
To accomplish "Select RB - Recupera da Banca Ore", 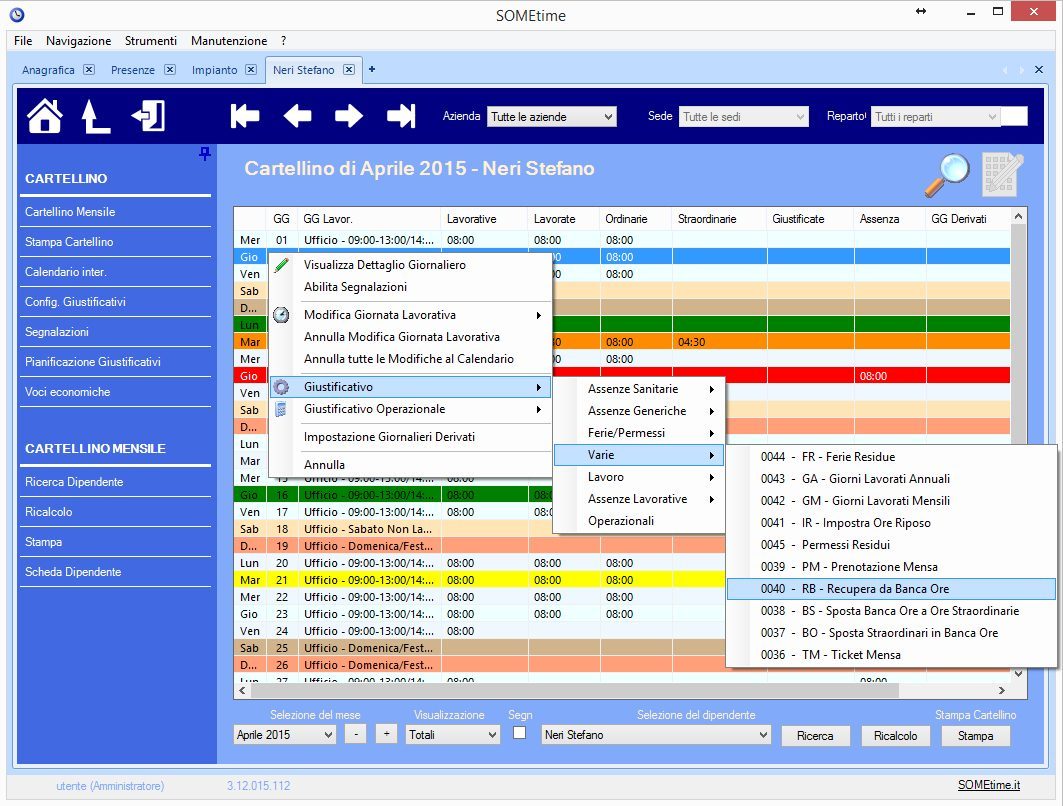I will (x=891, y=589).
